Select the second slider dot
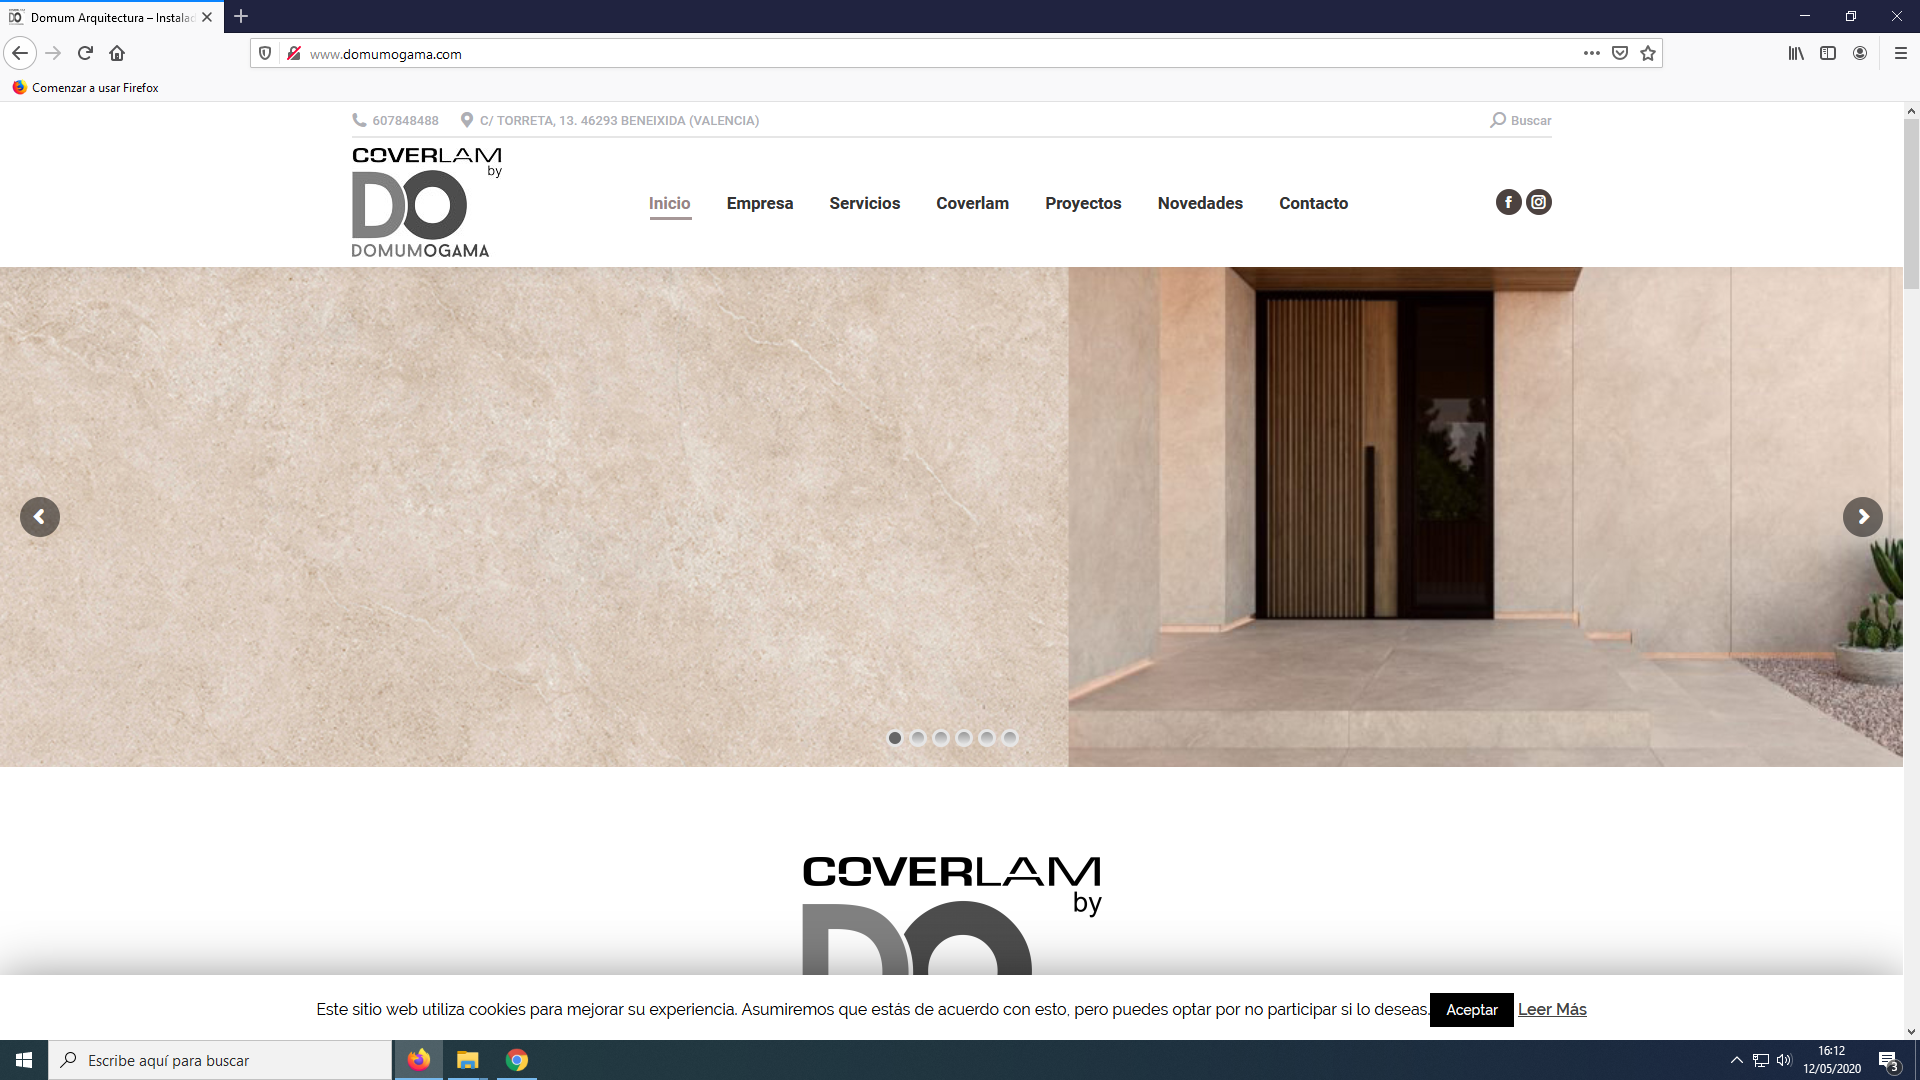This screenshot has height=1080, width=1920. (x=918, y=738)
